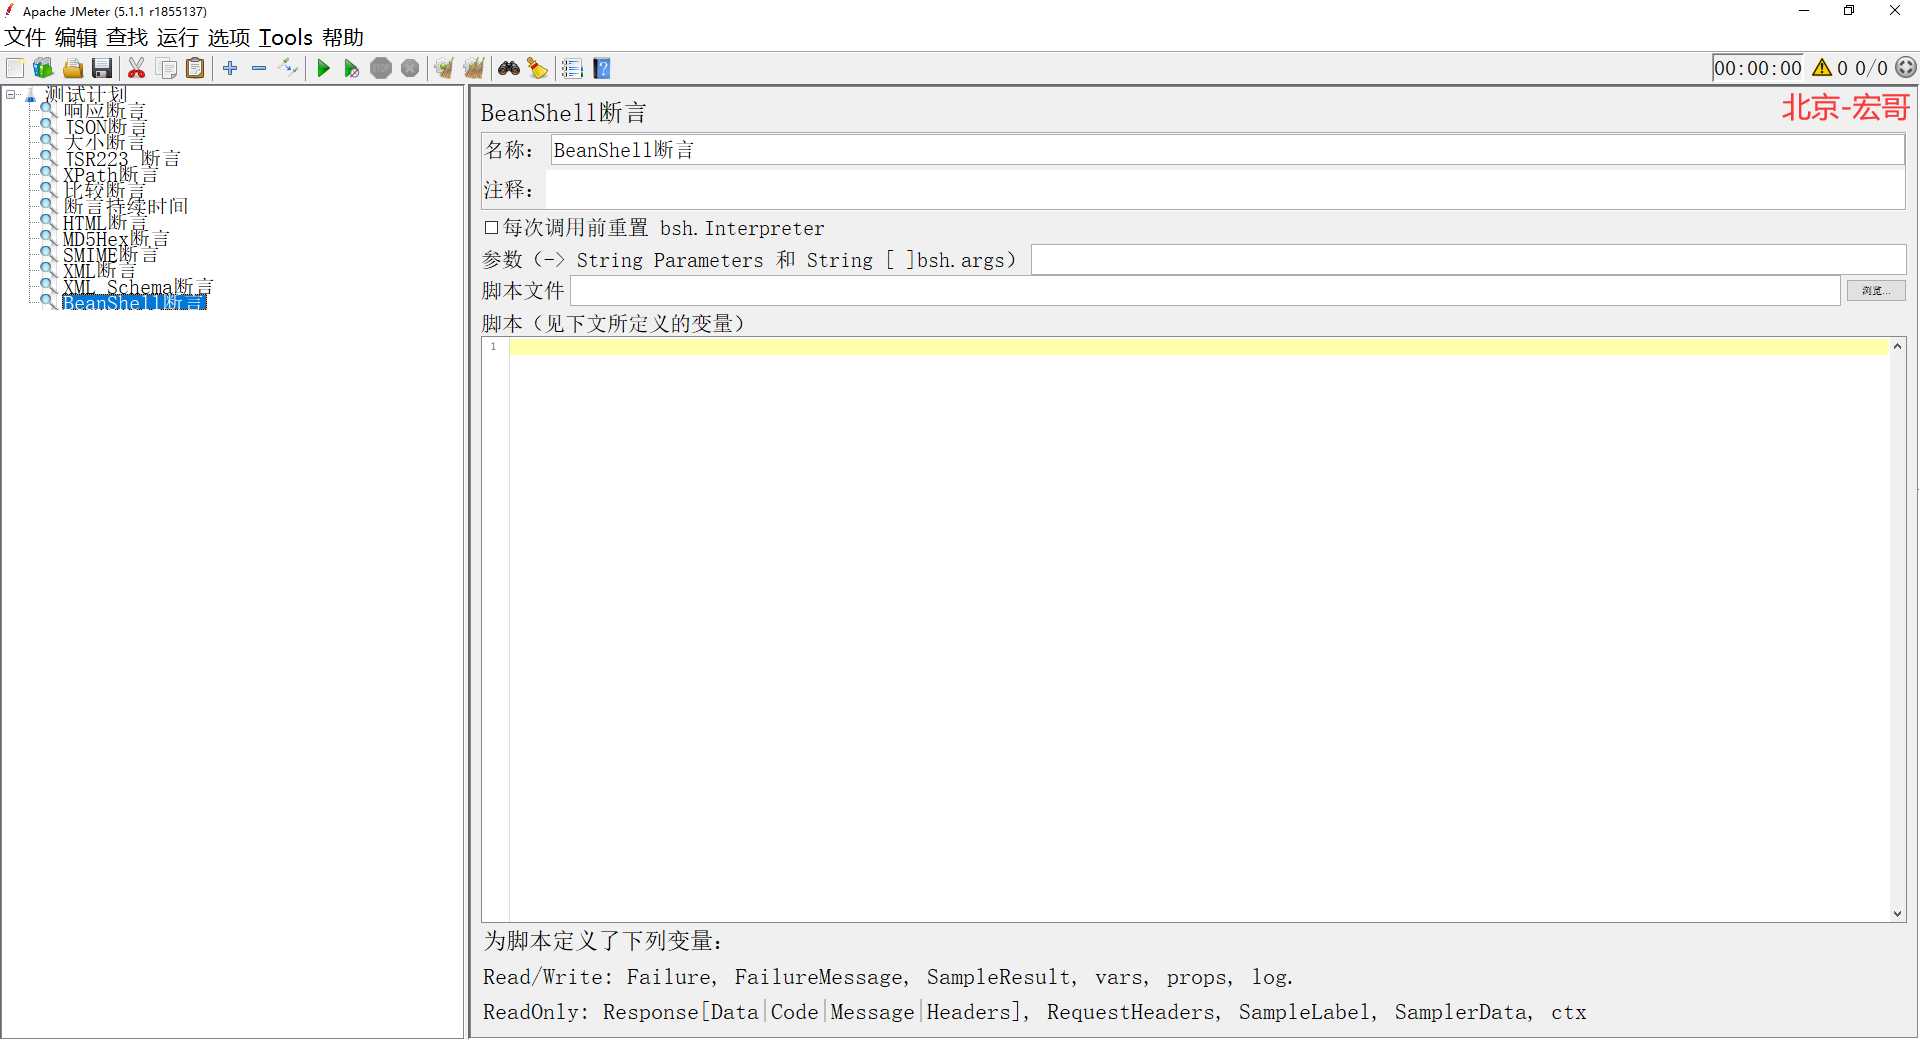This screenshot has height=1040, width=1920.
Task: Click Start no pauses icon
Action: pos(351,68)
